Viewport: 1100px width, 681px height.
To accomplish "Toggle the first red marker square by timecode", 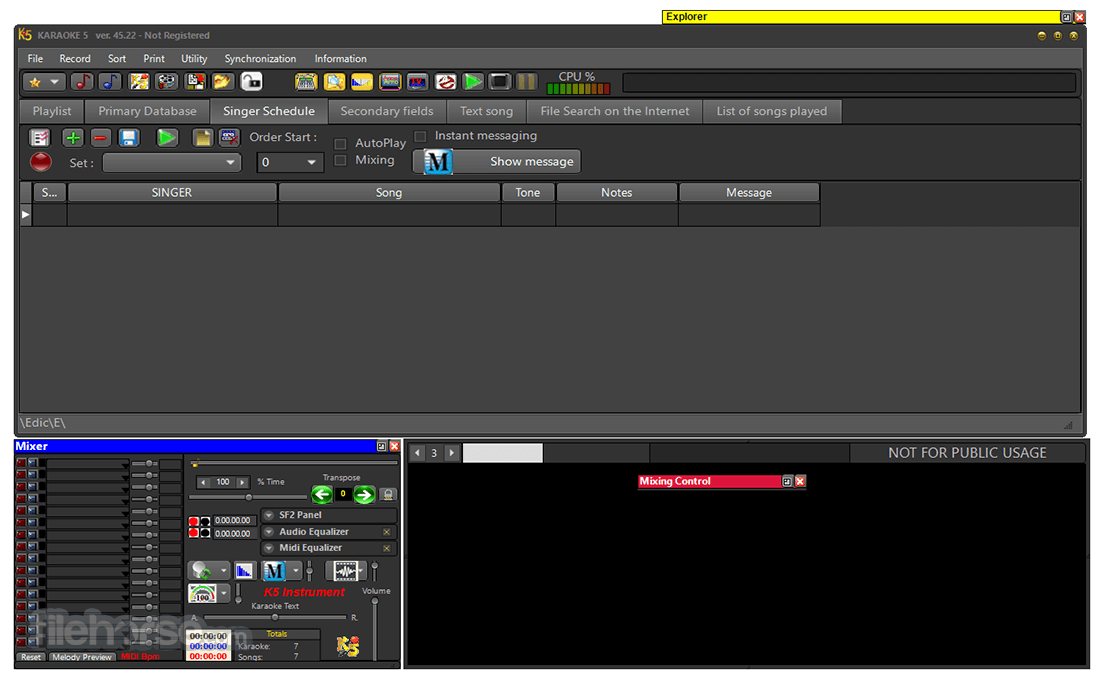I will coord(194,521).
